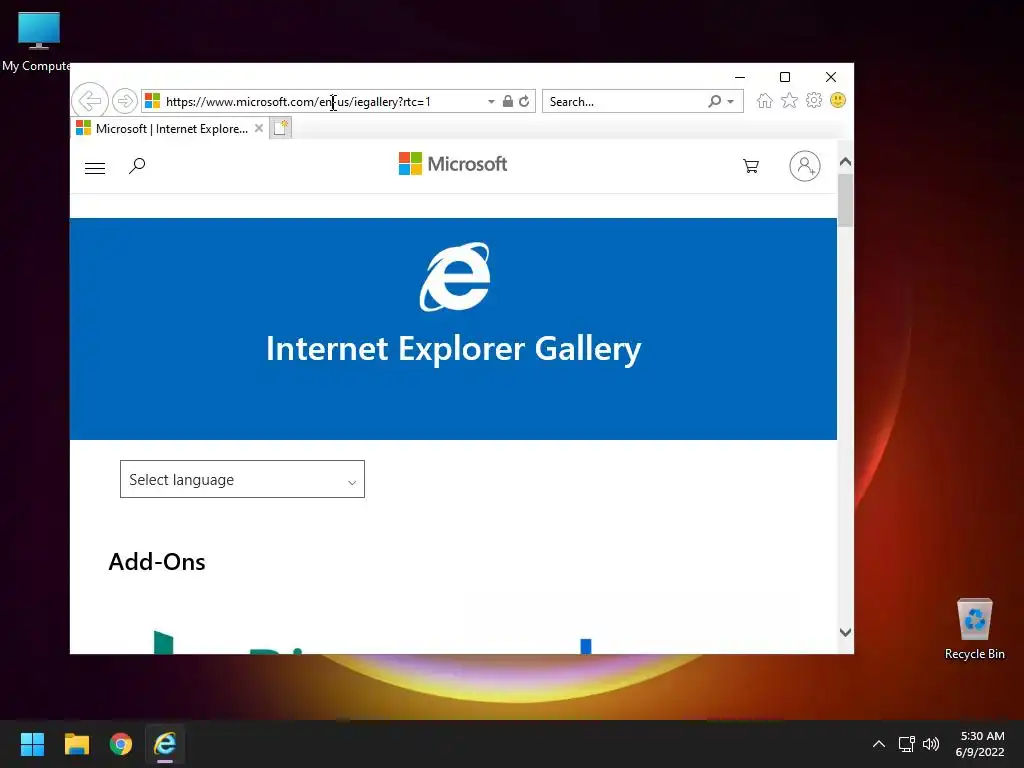
Task: Click the Microsoft site search magnifier
Action: pos(136,166)
